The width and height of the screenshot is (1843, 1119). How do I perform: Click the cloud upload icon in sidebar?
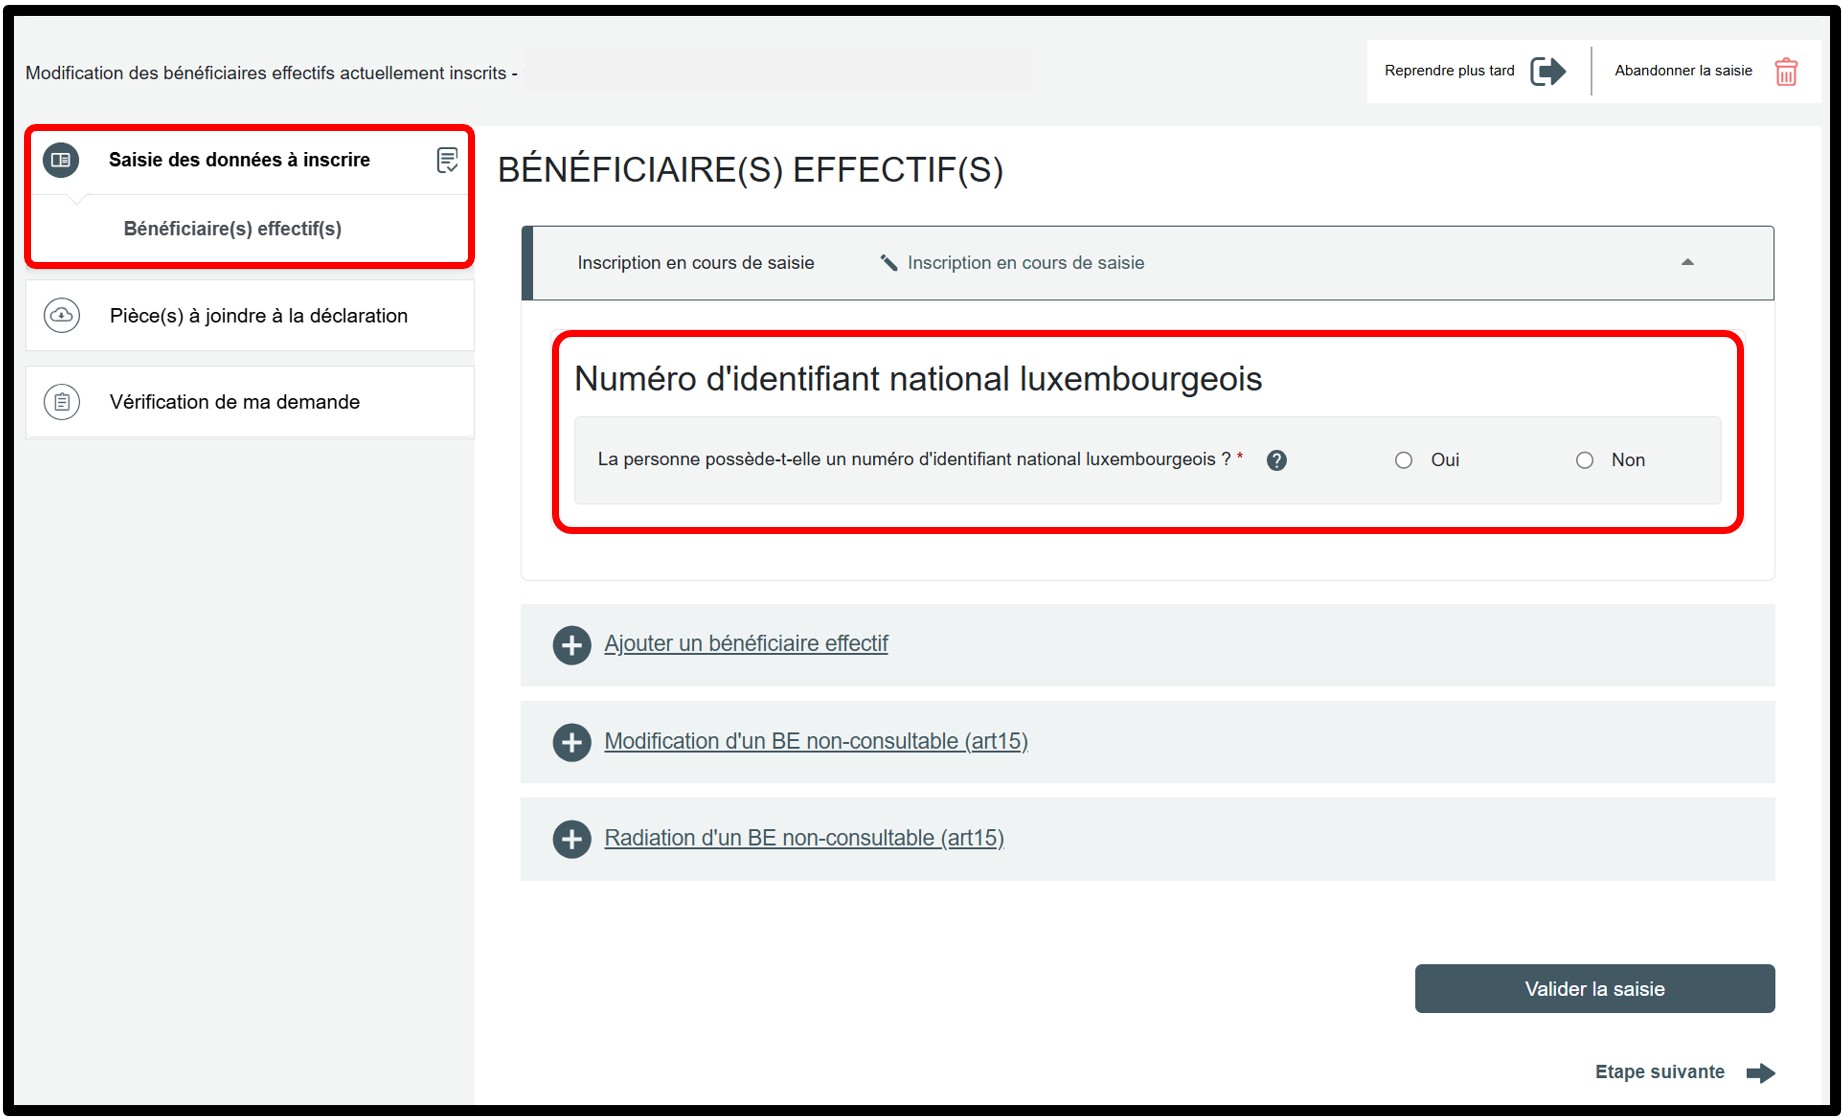click(62, 316)
